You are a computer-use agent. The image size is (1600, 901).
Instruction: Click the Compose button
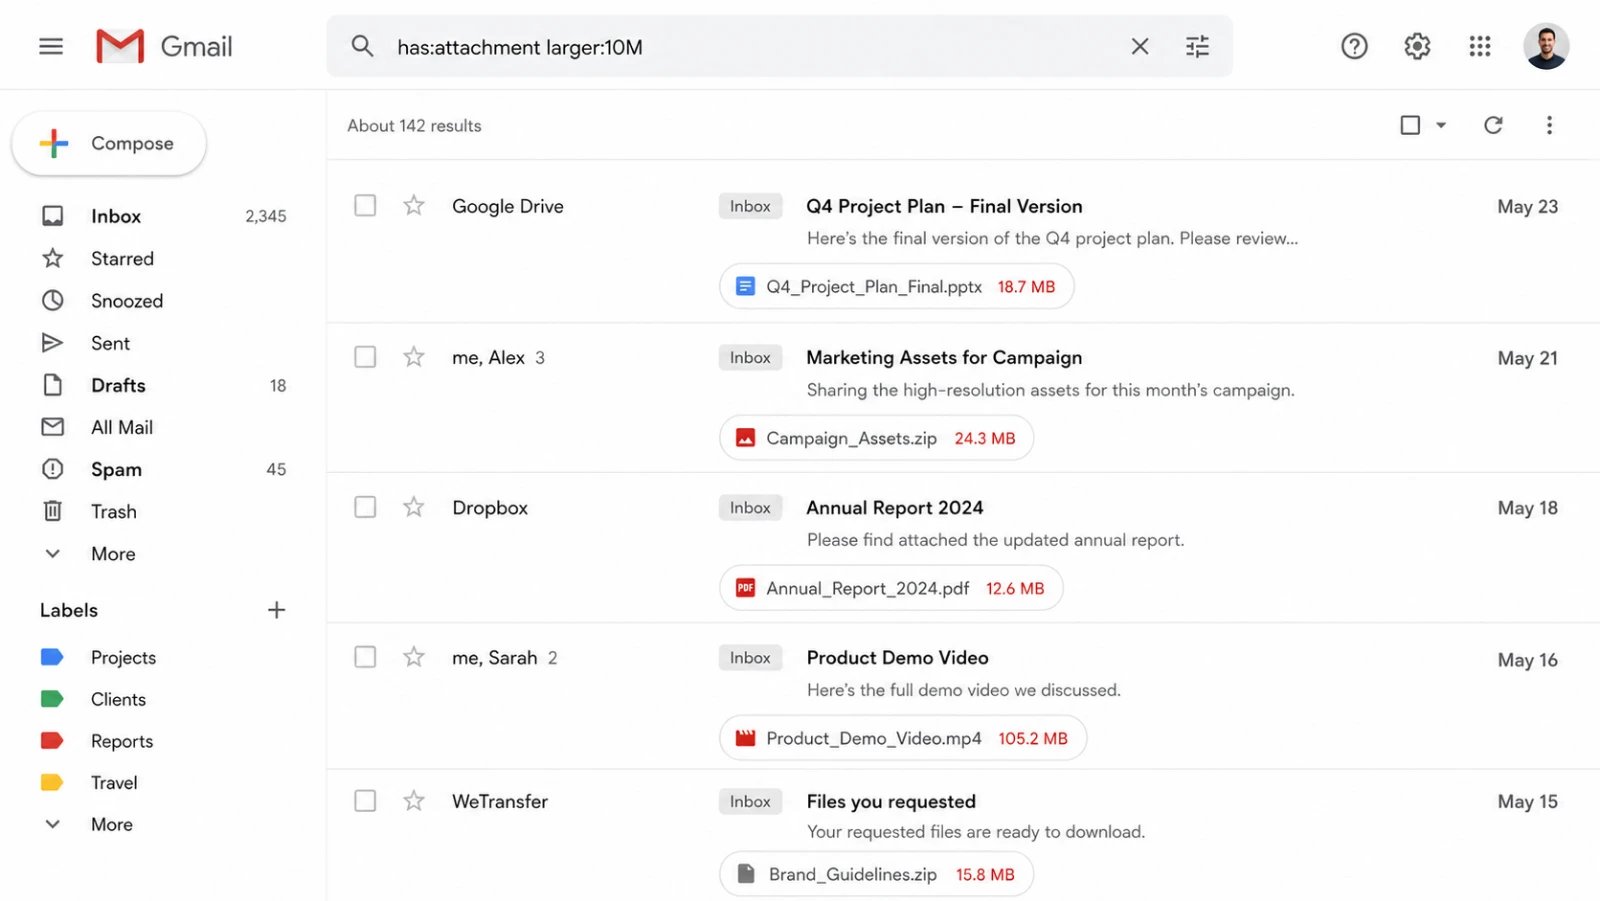coord(109,143)
